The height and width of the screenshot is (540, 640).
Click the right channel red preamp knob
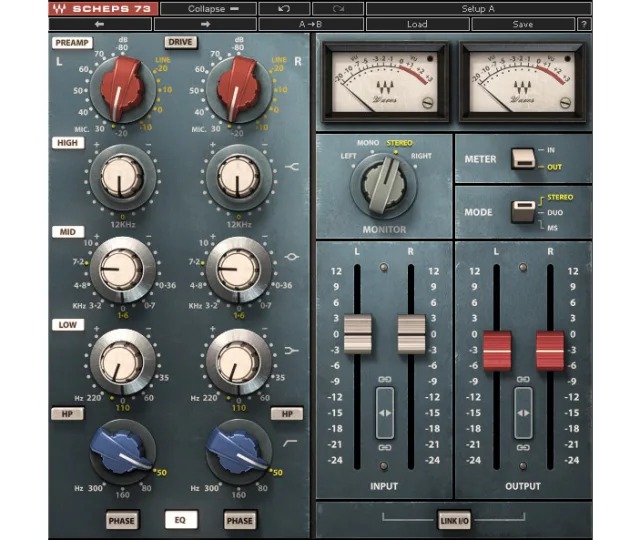(238, 90)
